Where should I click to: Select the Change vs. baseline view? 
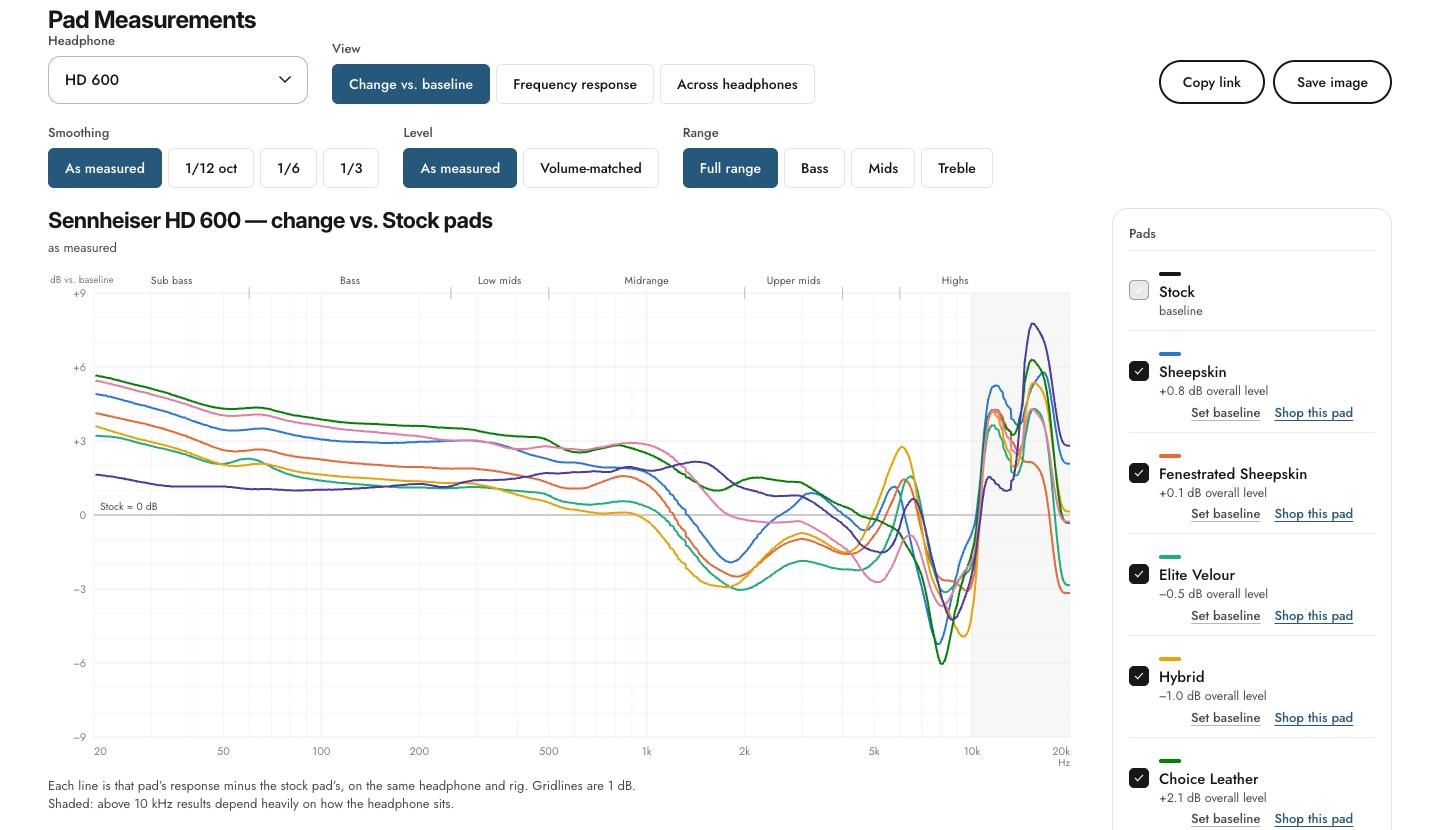coord(411,84)
